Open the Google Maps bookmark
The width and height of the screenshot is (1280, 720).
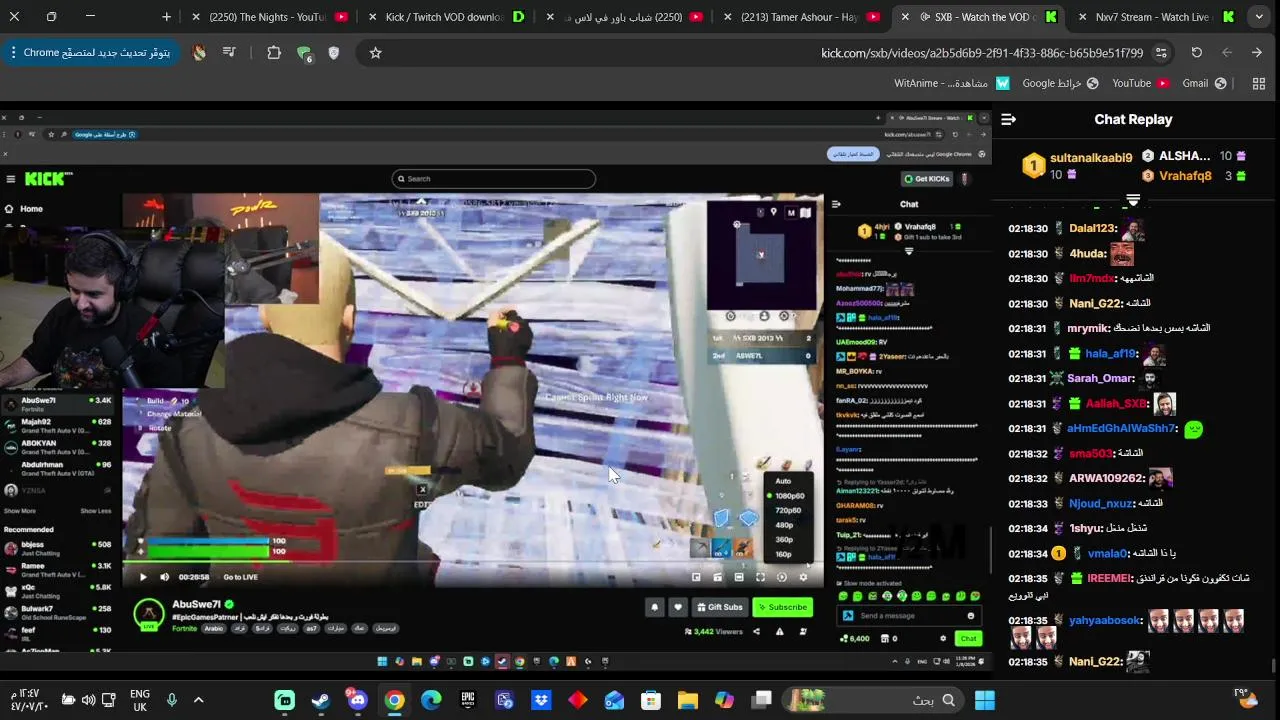(x=1060, y=83)
